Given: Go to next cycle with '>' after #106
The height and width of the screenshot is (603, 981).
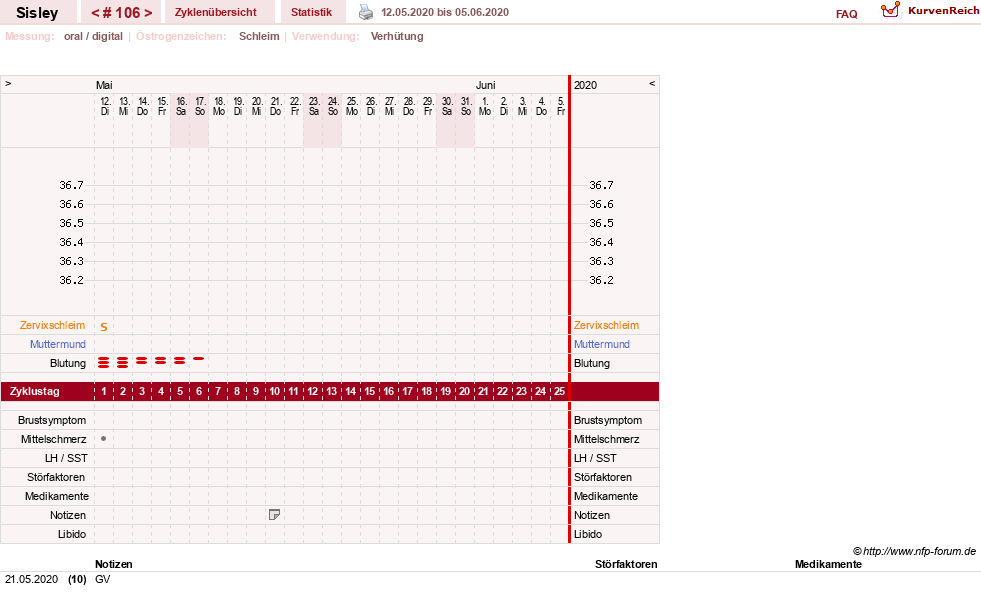Looking at the screenshot, I should point(148,13).
